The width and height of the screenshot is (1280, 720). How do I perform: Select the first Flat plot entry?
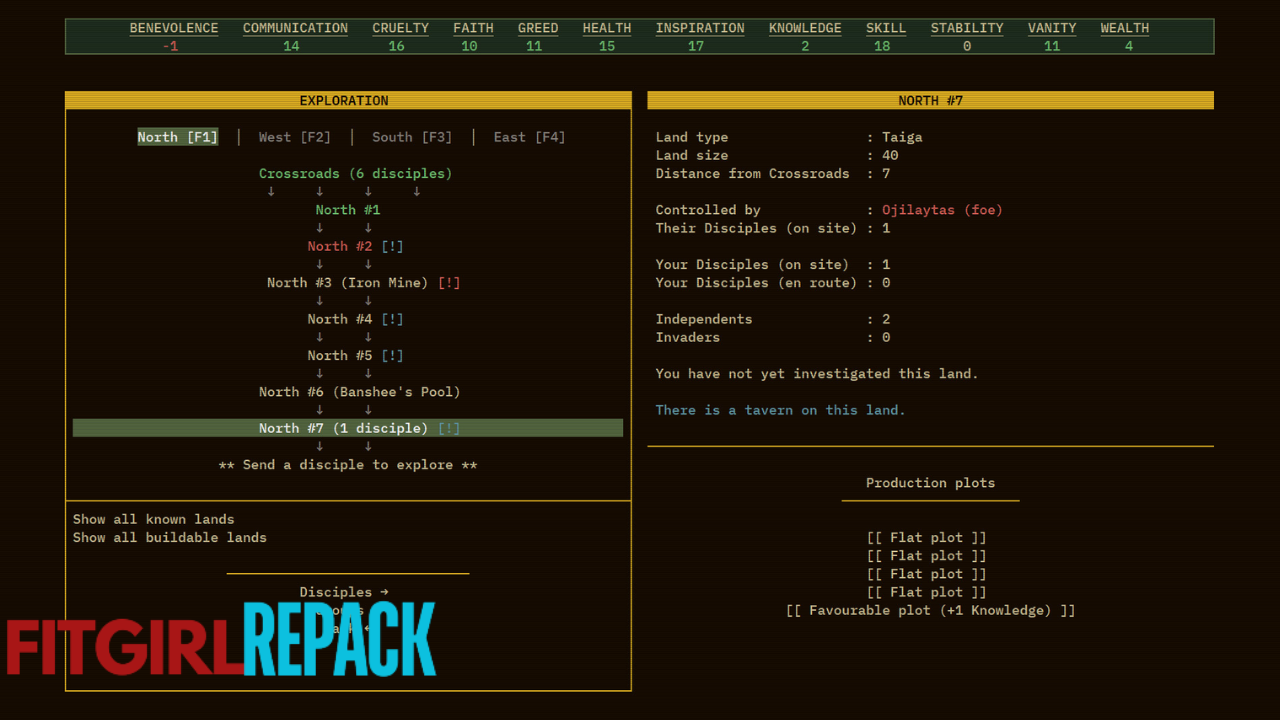[926, 537]
